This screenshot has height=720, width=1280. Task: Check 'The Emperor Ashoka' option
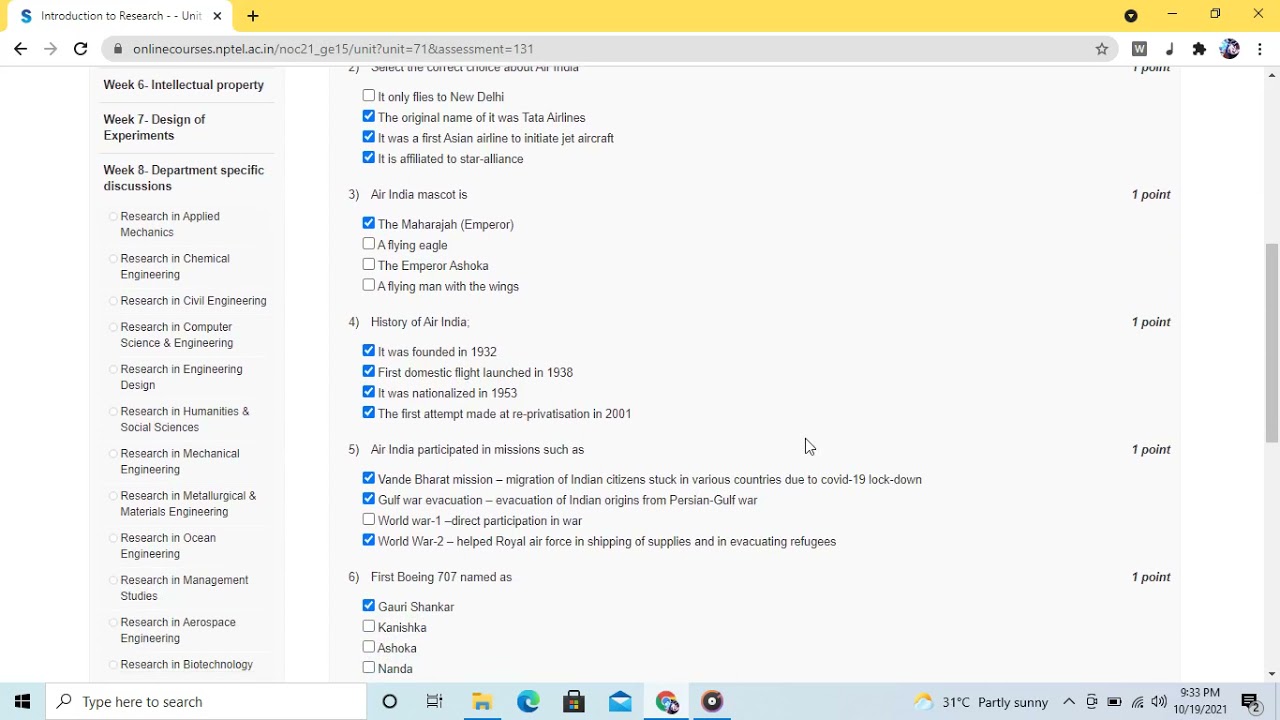369,264
